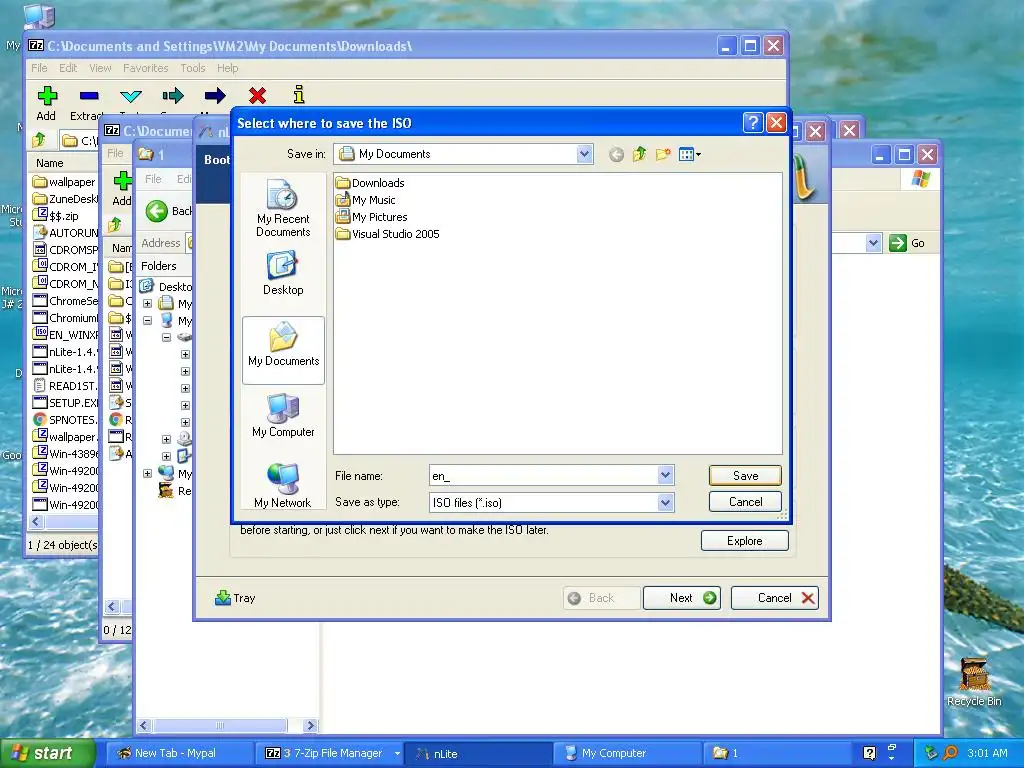
Task: Open the Explorer address bar dropdown
Action: coord(873,243)
